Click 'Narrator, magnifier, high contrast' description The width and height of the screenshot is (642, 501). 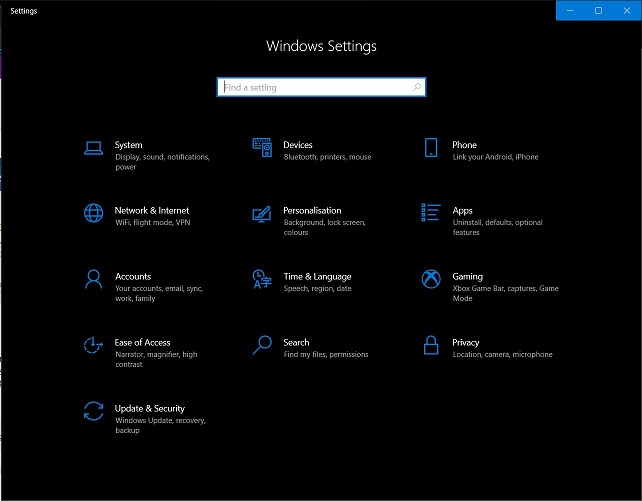tap(156, 359)
